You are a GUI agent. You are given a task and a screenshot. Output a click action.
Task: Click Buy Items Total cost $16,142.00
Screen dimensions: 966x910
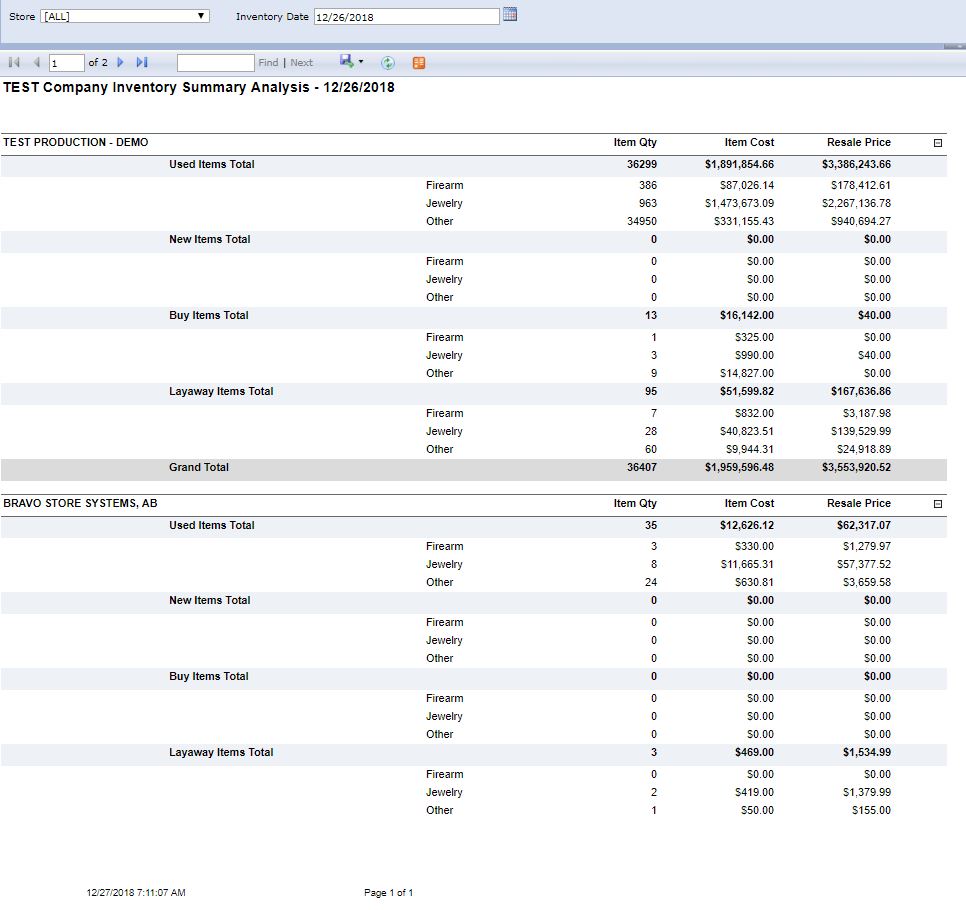point(747,315)
